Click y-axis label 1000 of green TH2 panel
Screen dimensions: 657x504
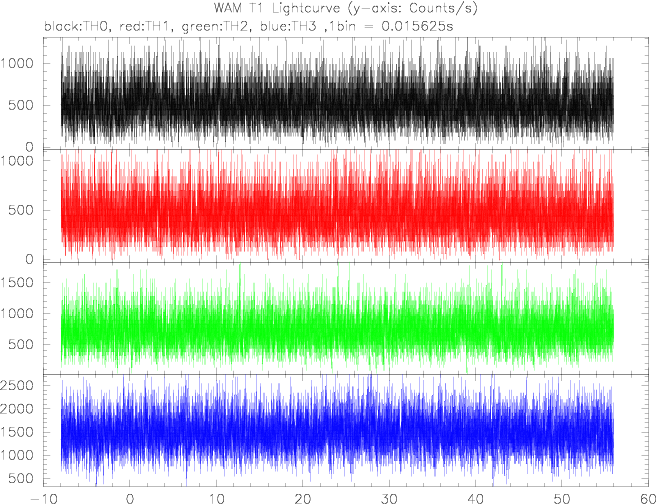[x=17, y=314]
